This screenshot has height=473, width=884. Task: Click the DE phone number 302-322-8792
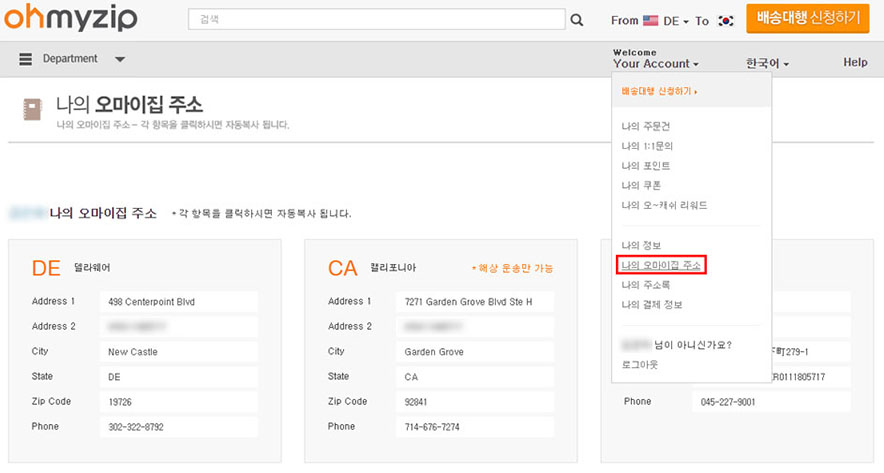[181, 427]
